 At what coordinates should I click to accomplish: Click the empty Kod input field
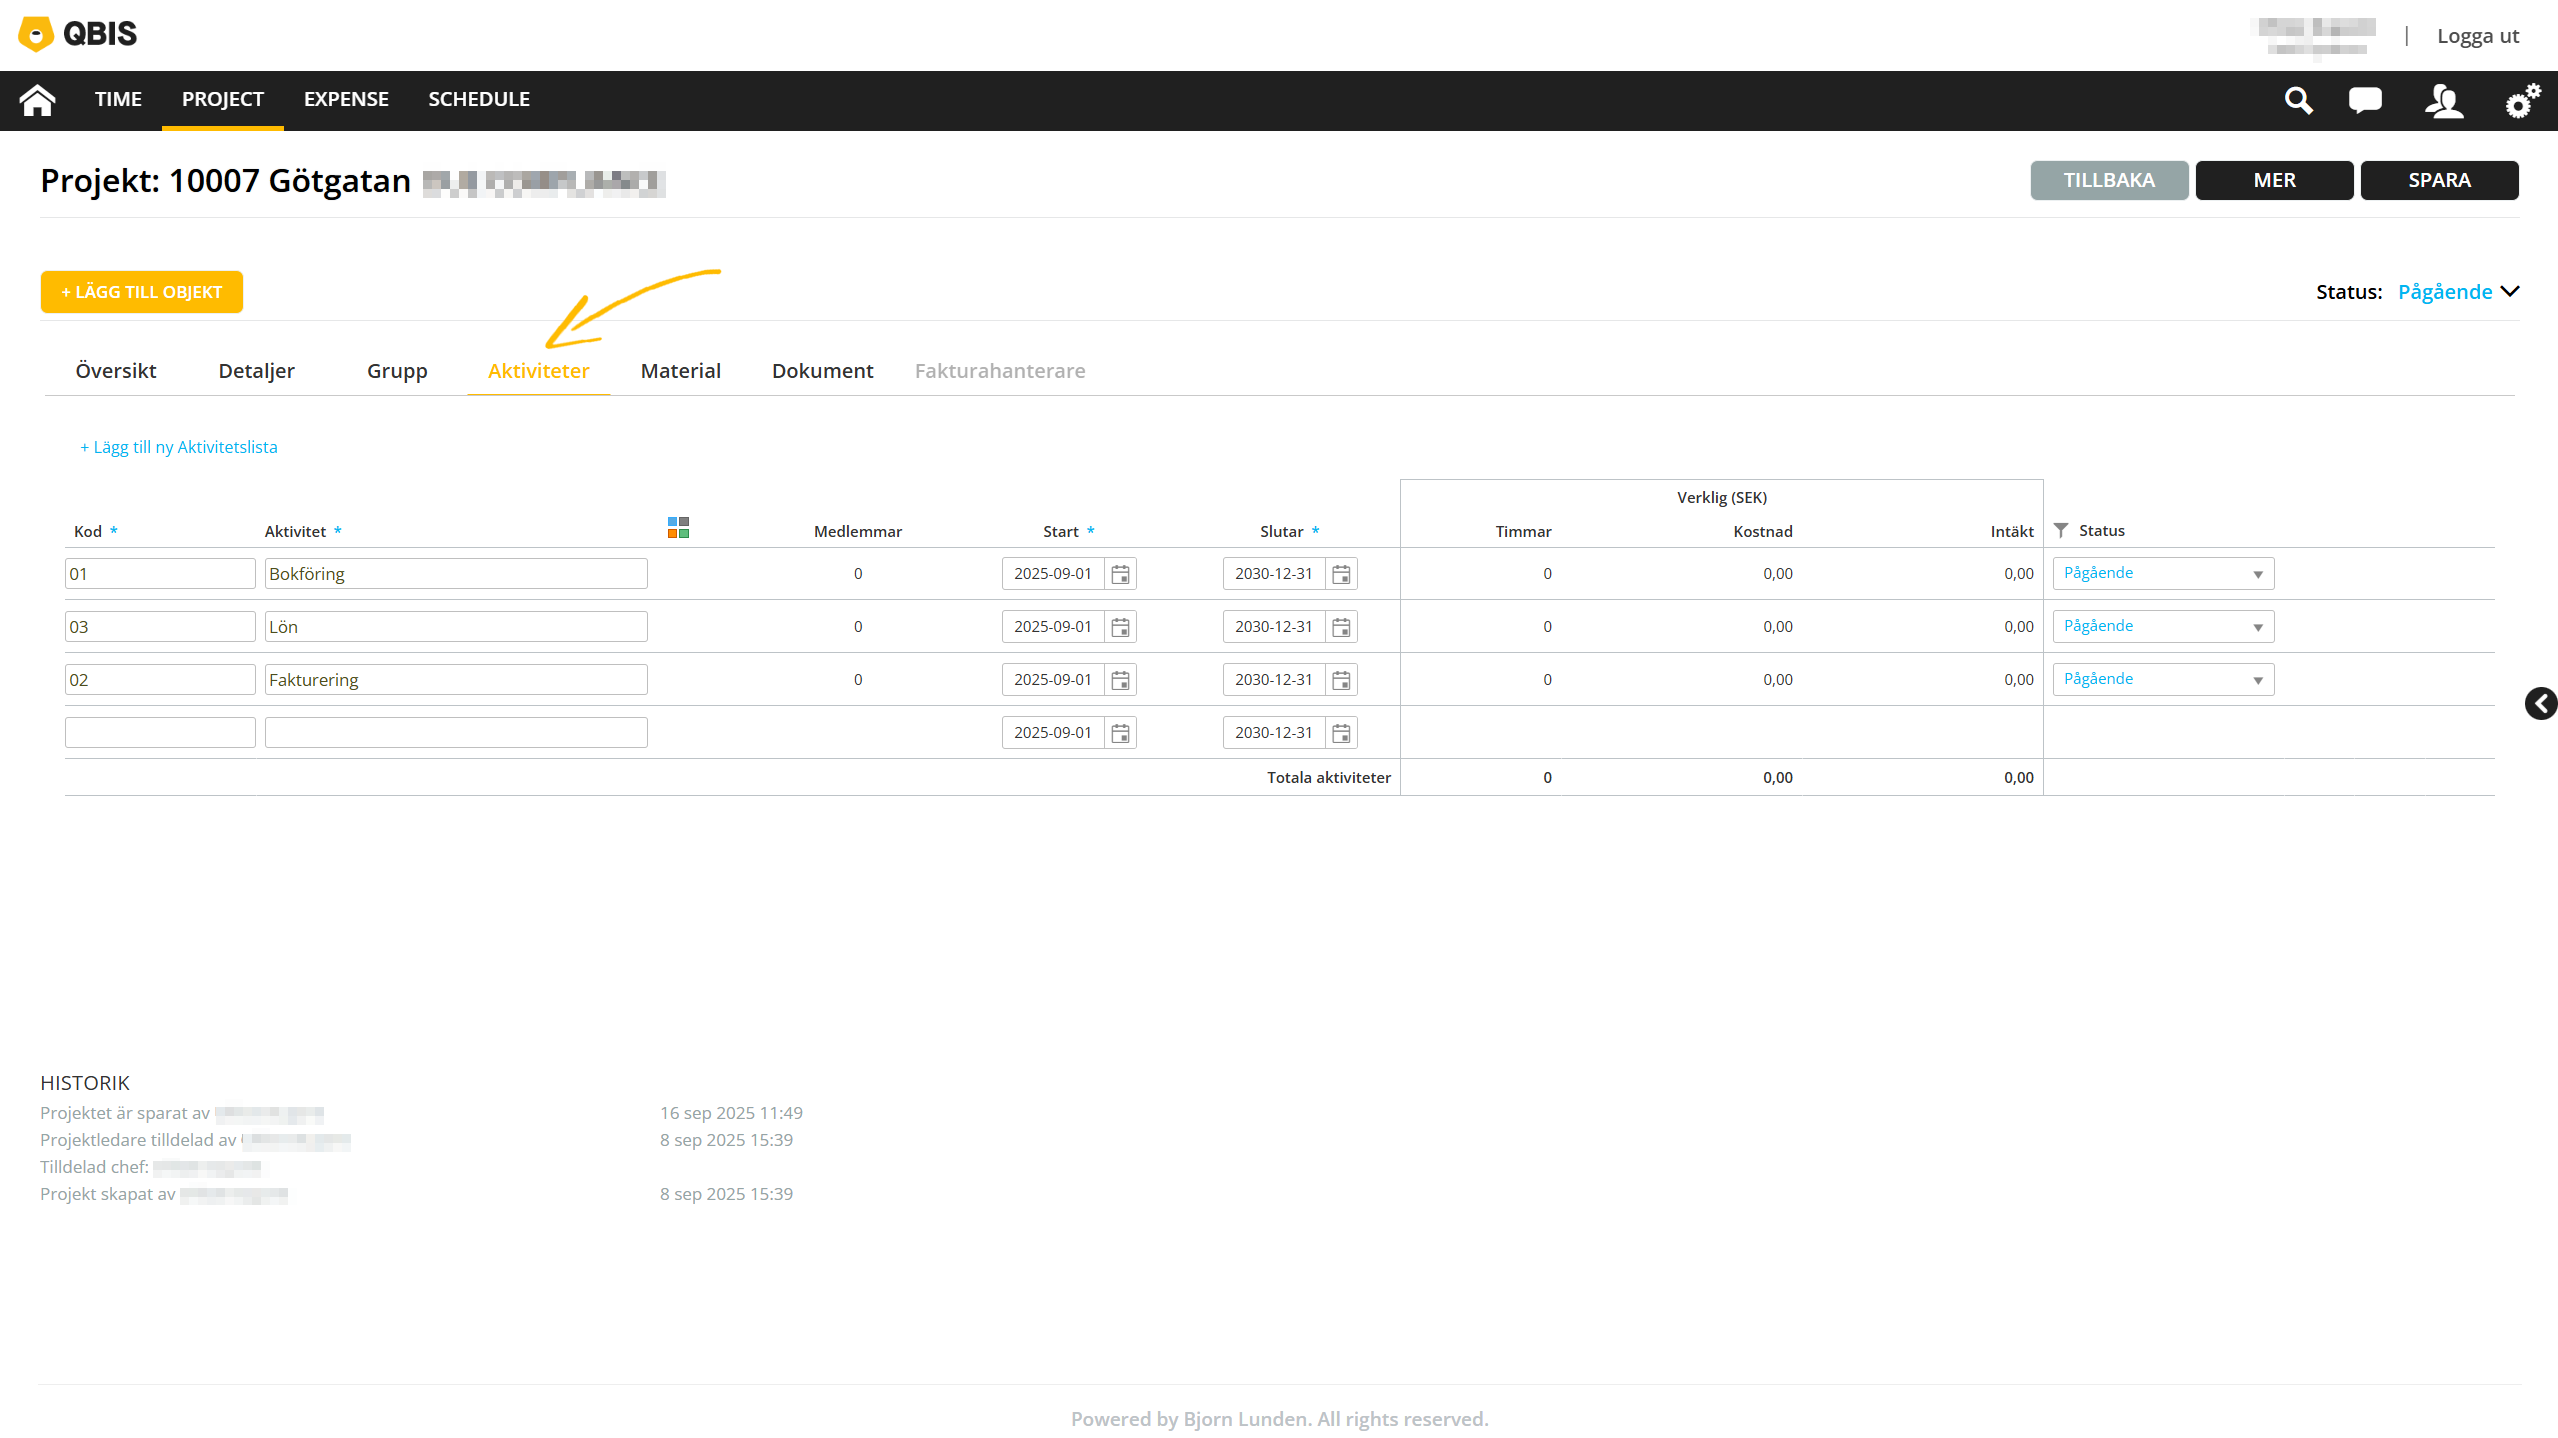(160, 733)
